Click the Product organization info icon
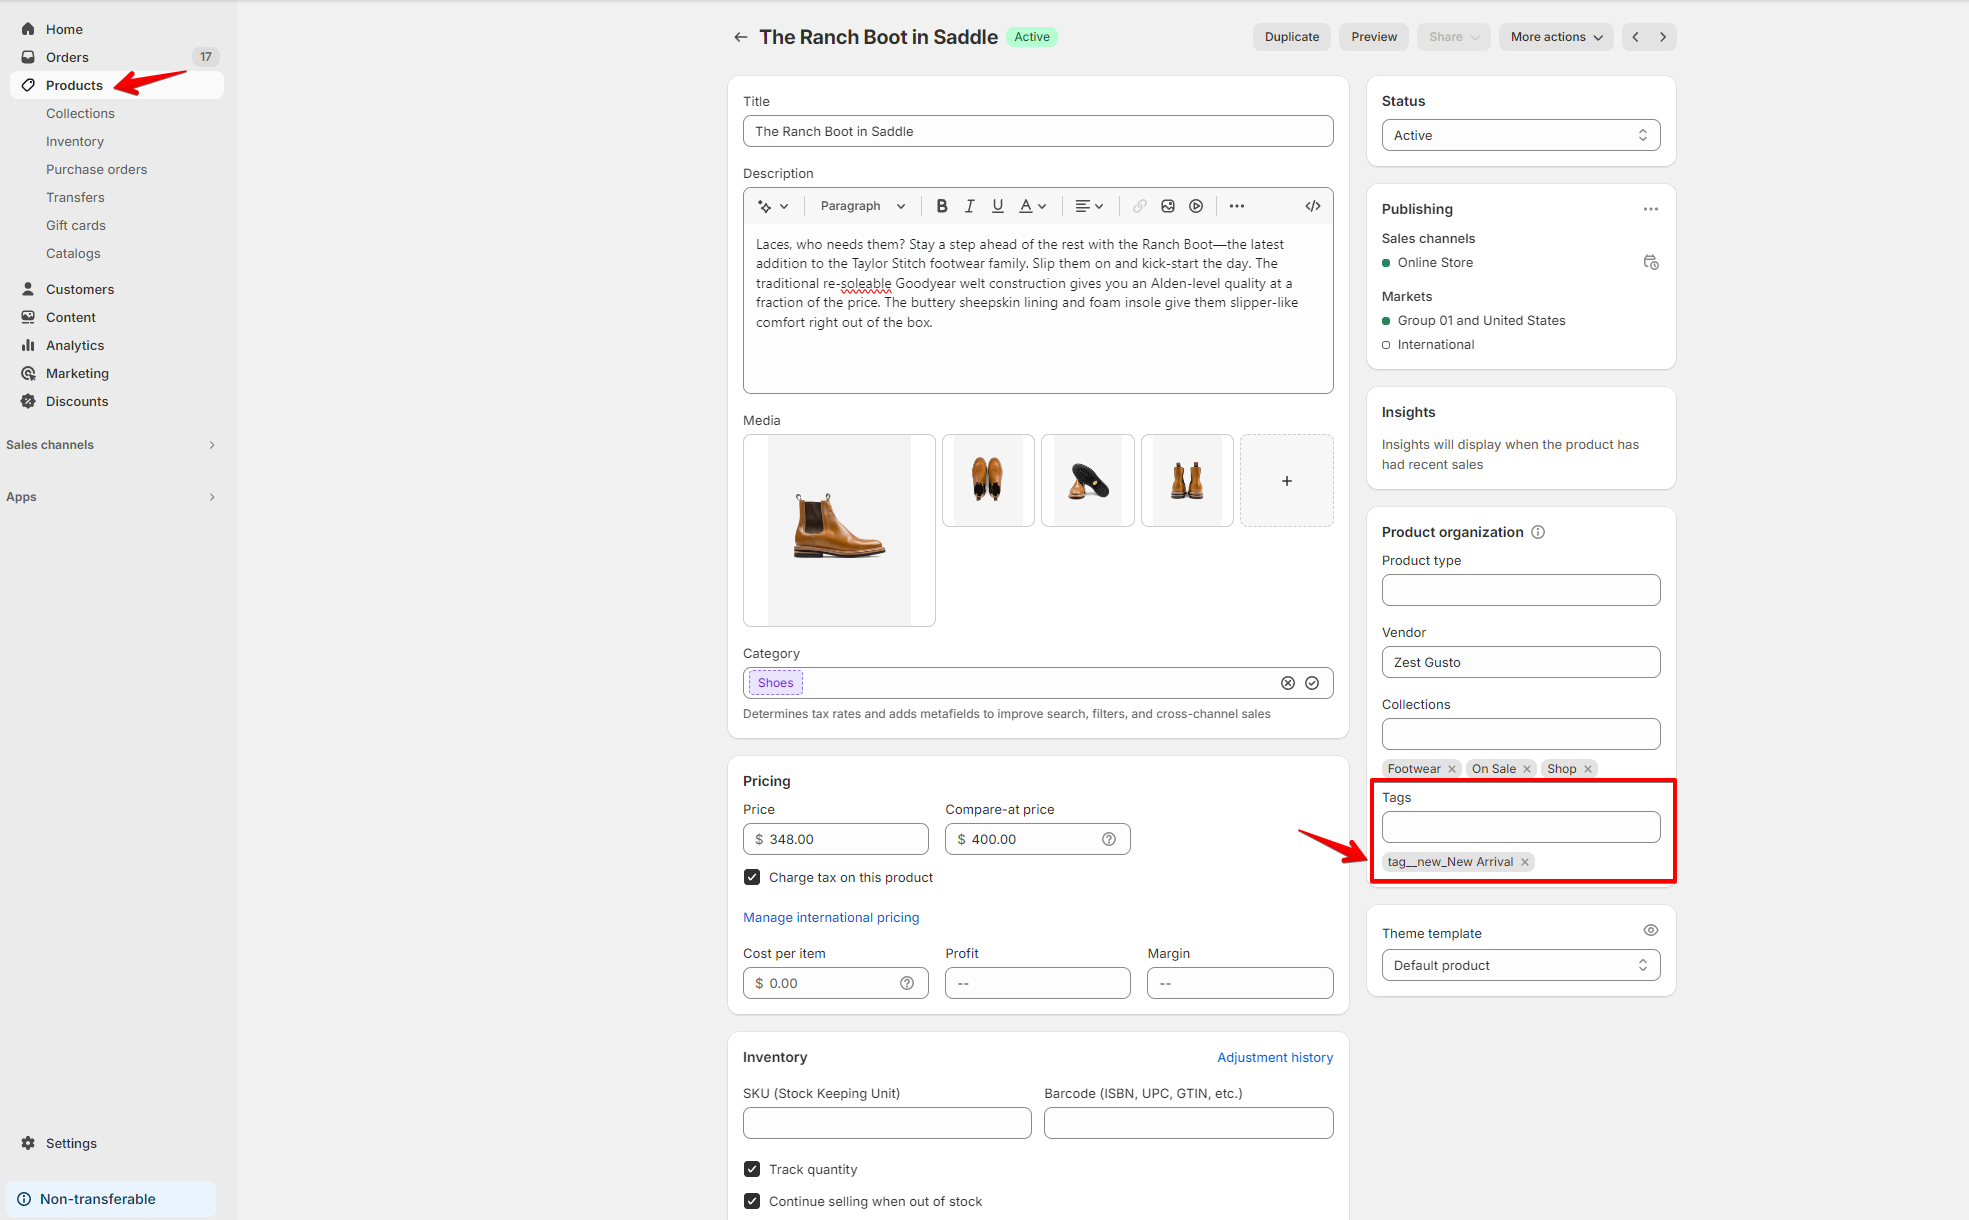1969x1220 pixels. coord(1538,532)
